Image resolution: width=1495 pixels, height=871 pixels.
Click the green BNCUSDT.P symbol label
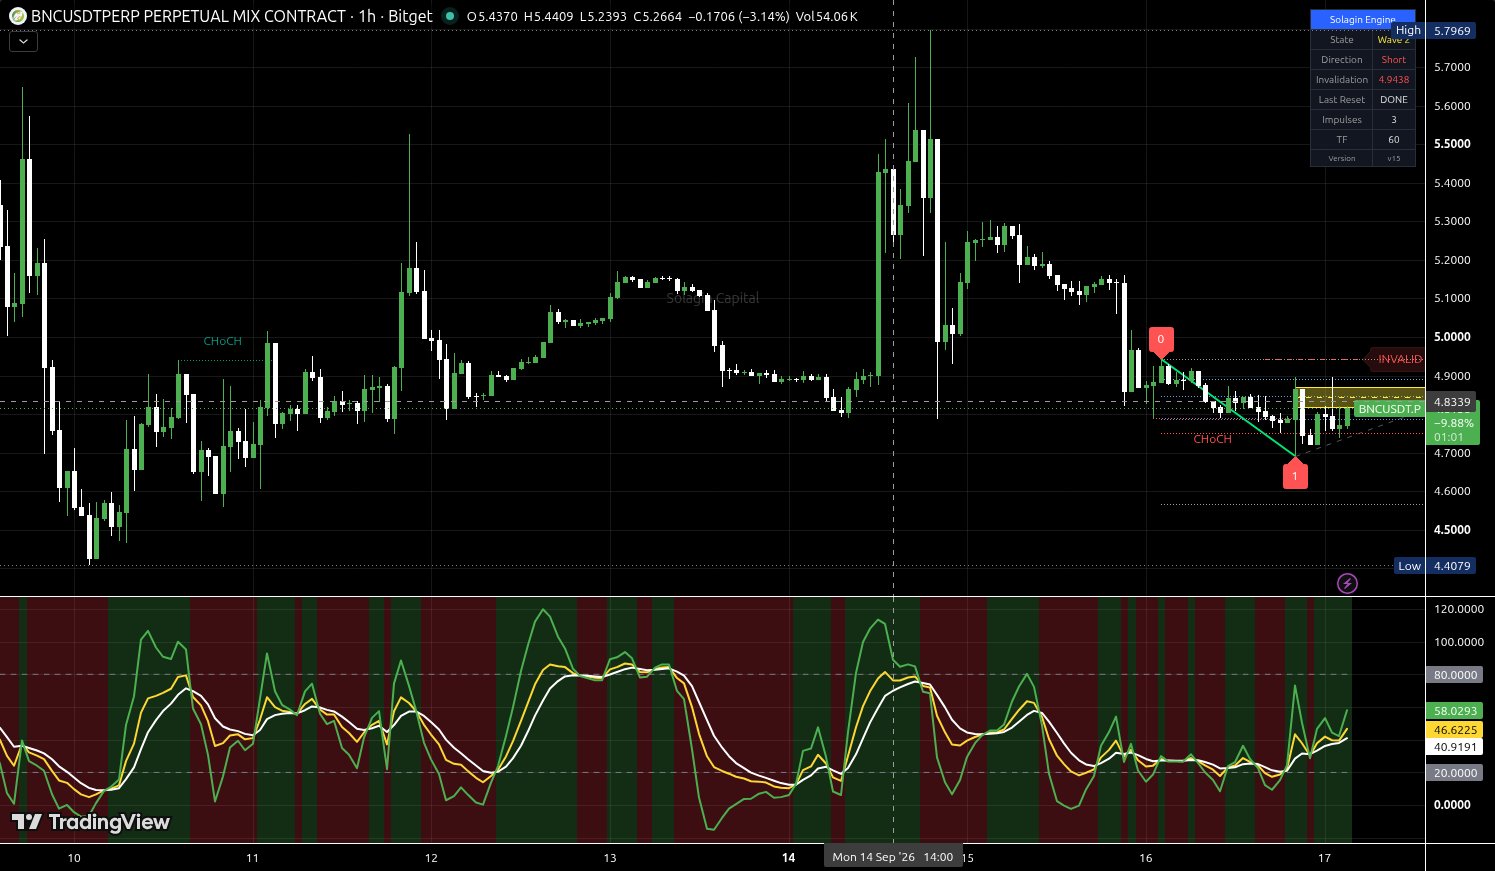click(x=1389, y=409)
